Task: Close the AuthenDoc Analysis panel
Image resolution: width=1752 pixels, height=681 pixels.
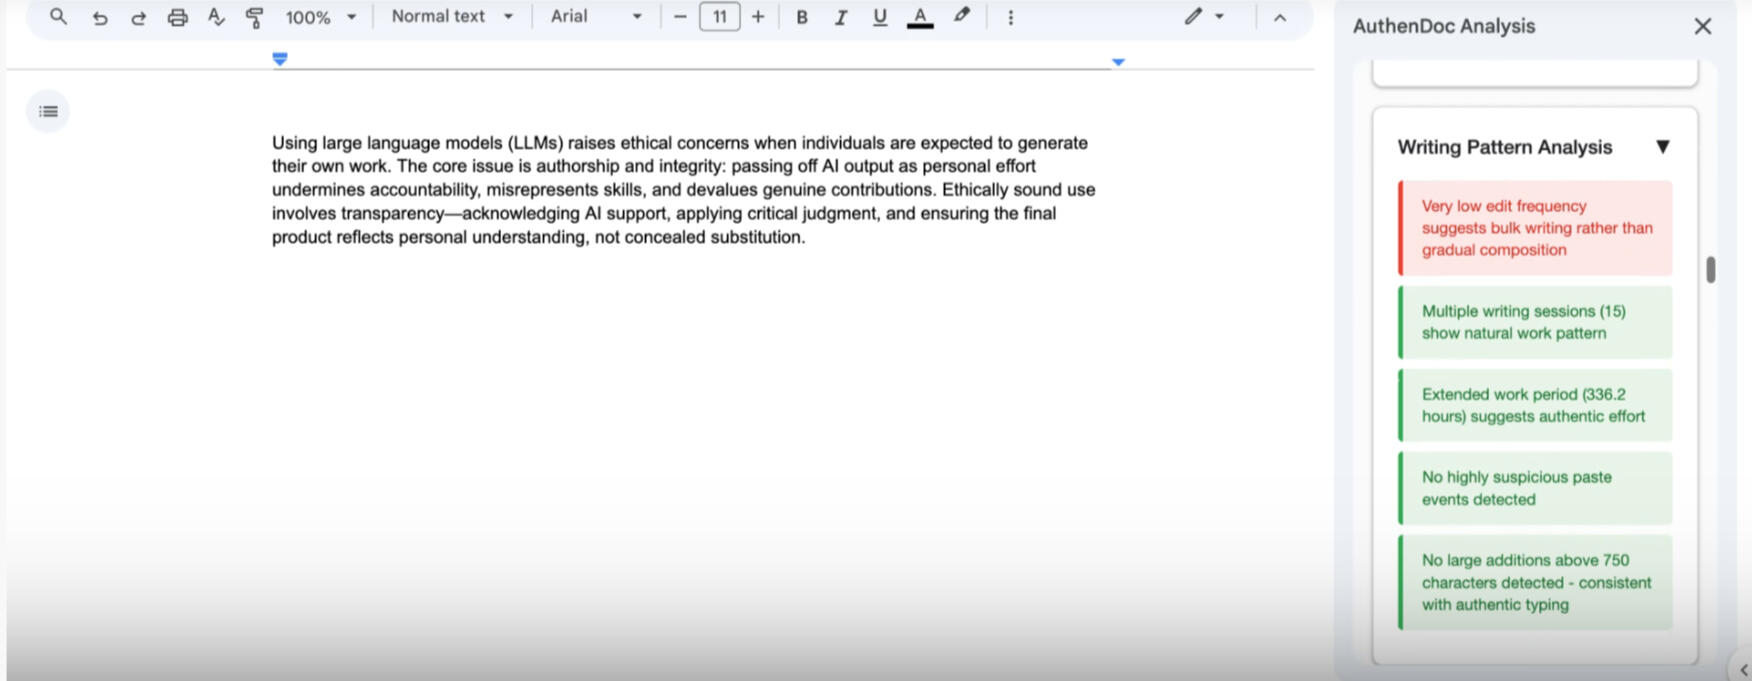Action: tap(1702, 26)
